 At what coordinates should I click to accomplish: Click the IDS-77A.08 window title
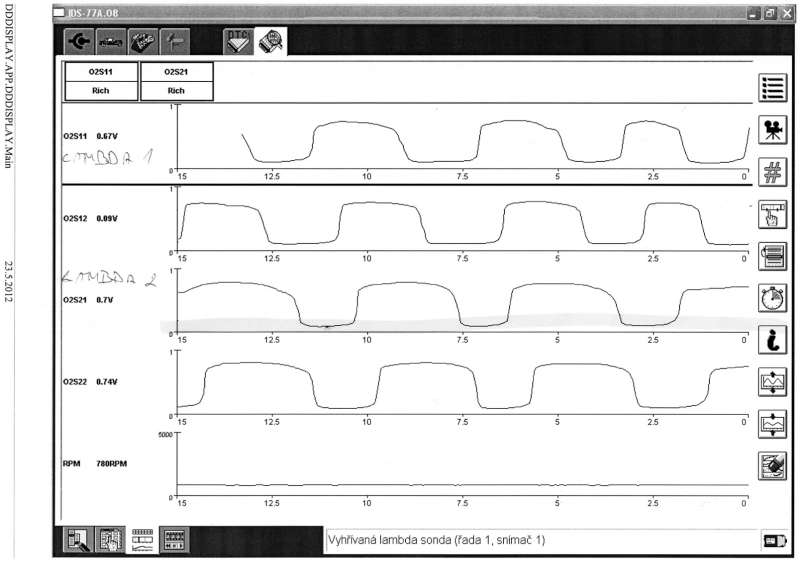click(x=93, y=12)
